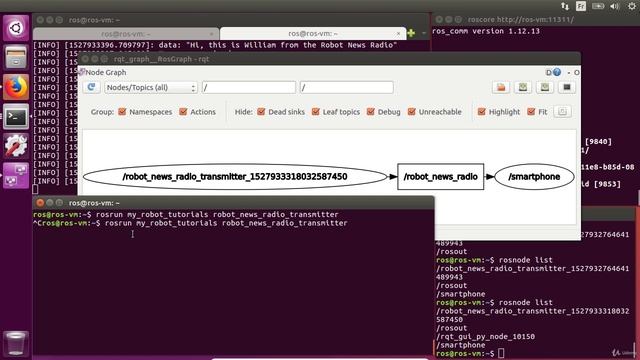Toggle the Namespaces group checkbox

coord(122,112)
